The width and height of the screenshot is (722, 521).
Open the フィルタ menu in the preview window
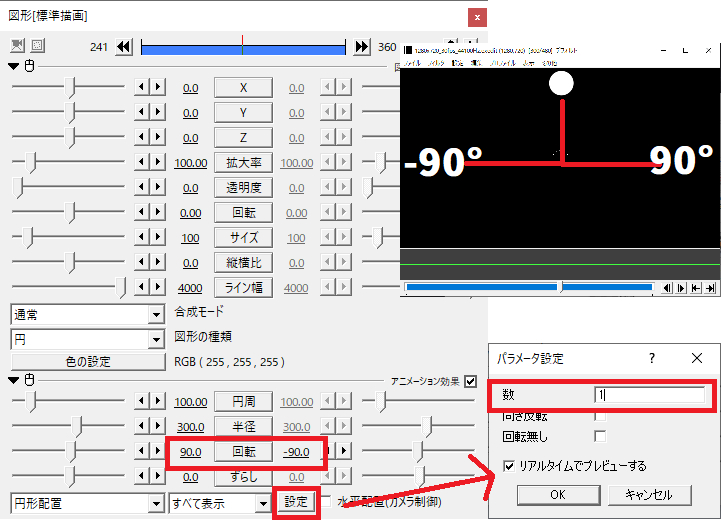436,63
